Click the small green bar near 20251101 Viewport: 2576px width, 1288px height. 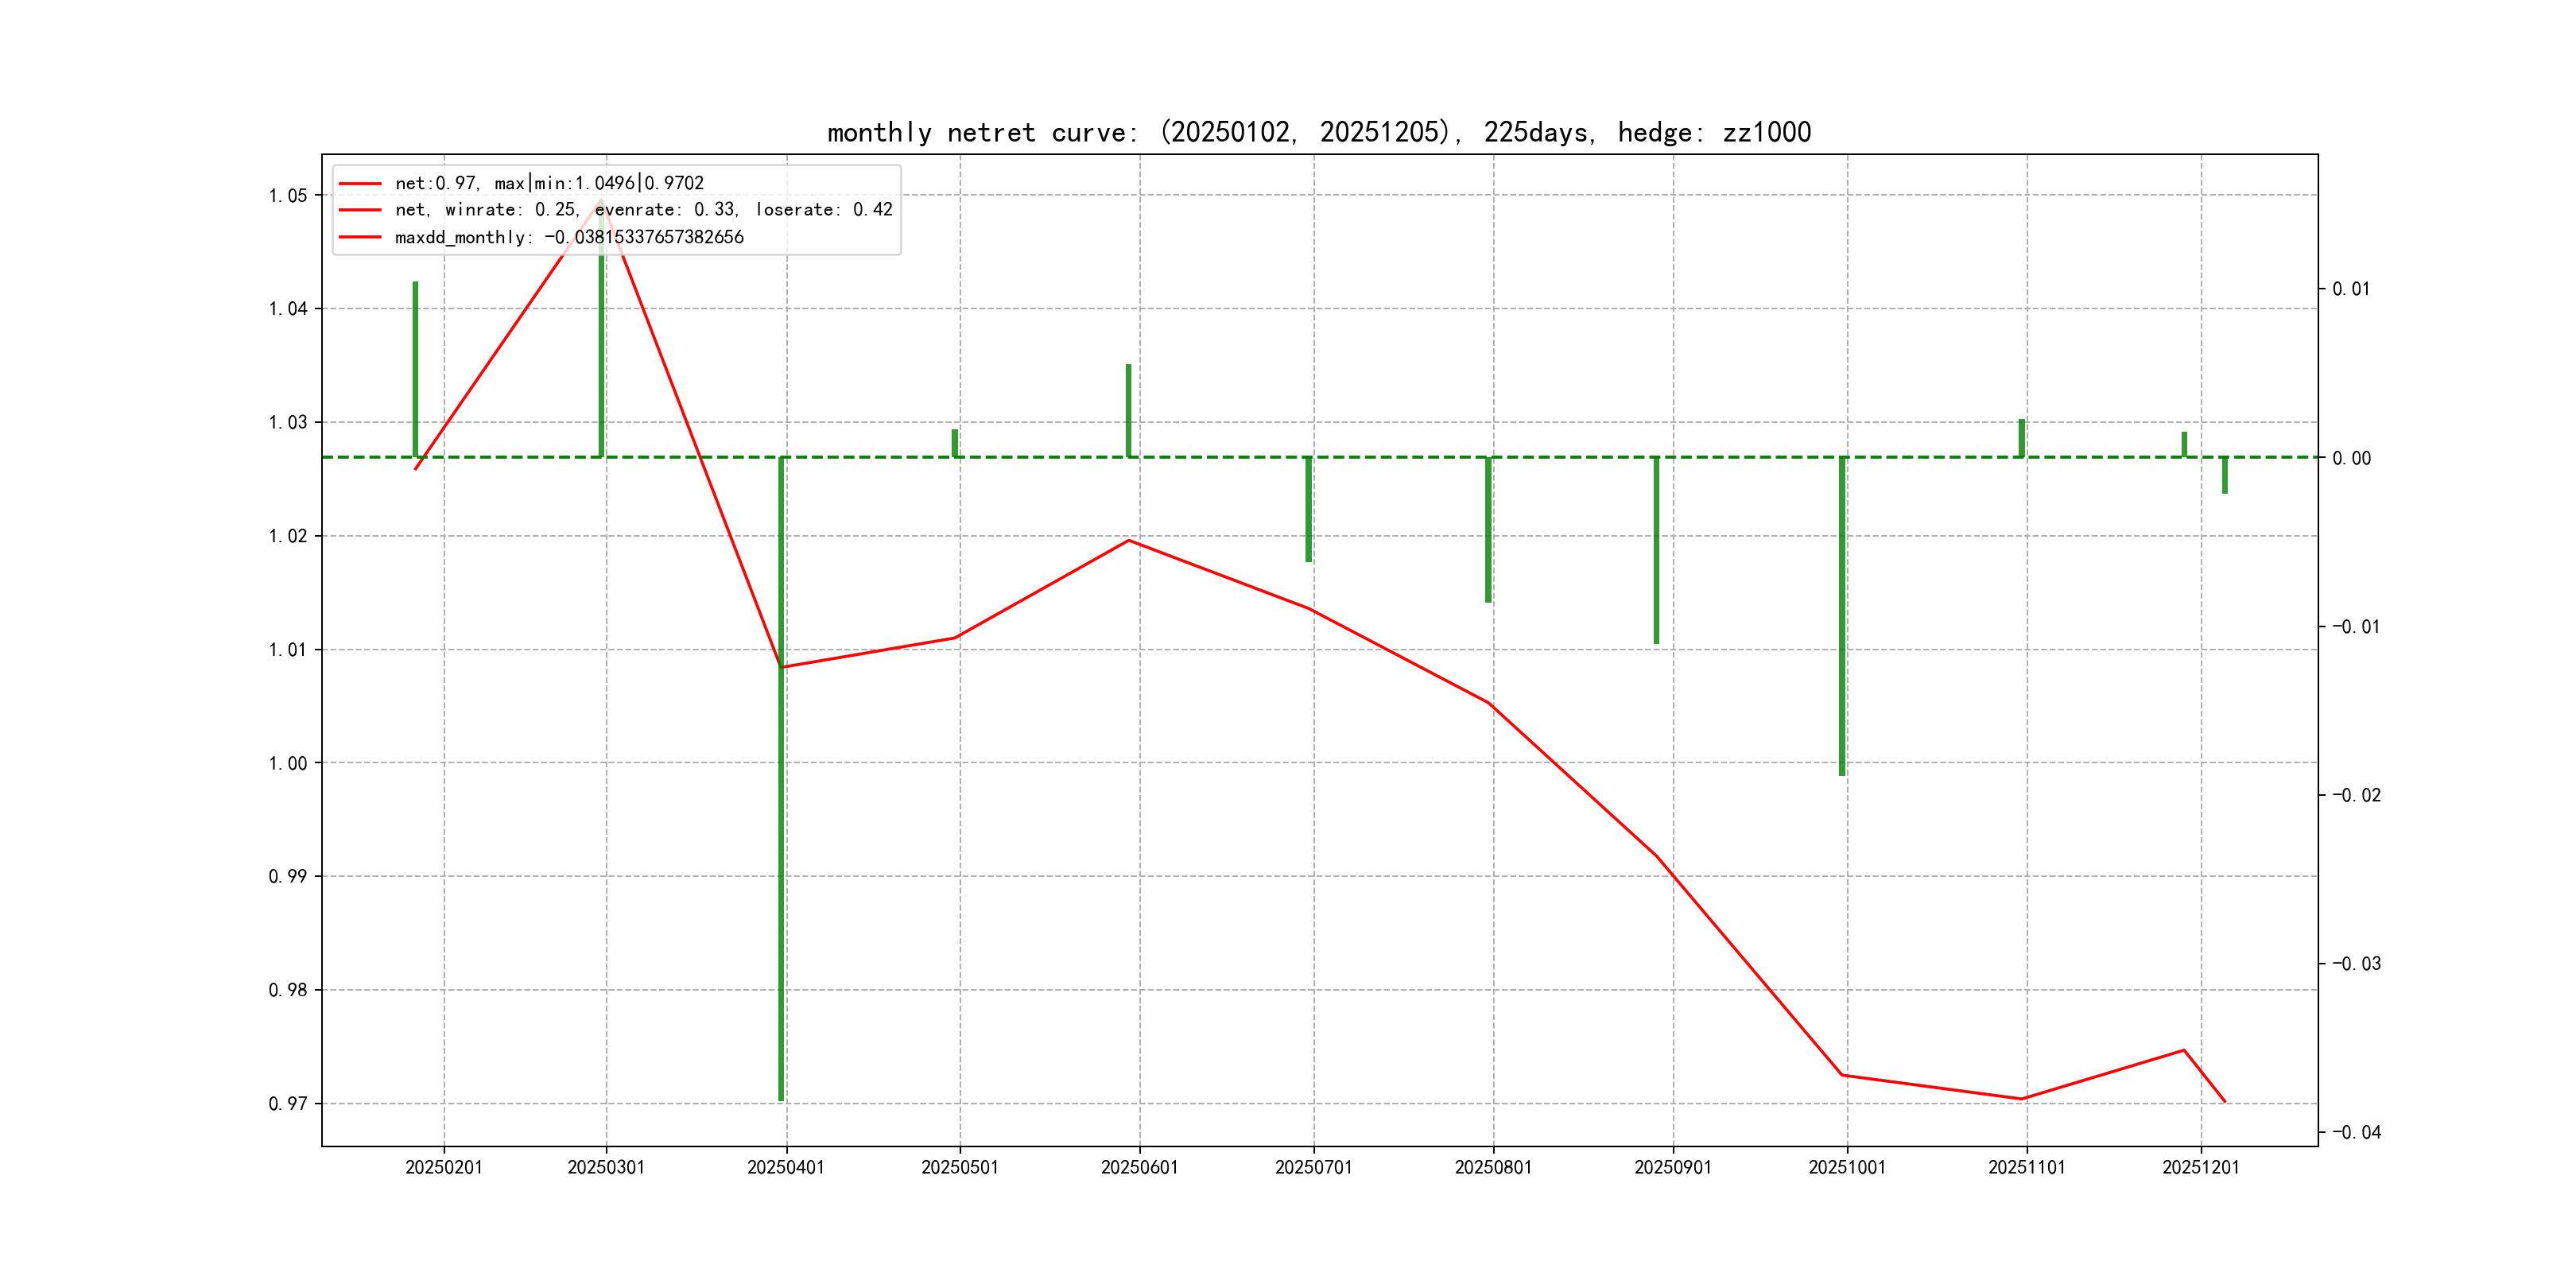pyautogui.click(x=2021, y=438)
